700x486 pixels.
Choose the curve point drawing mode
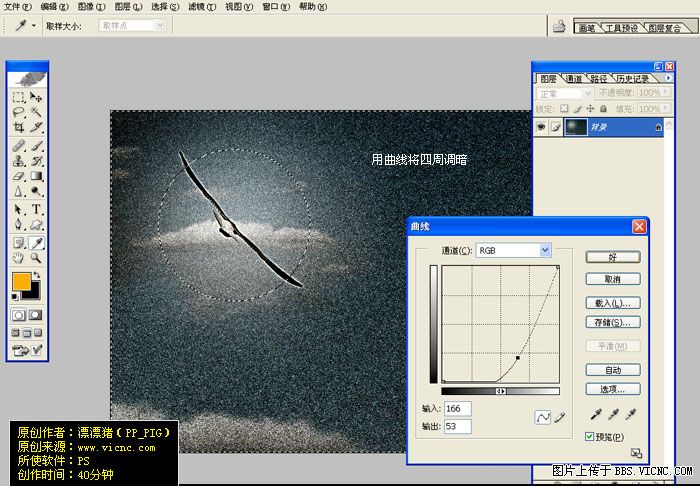(542, 418)
